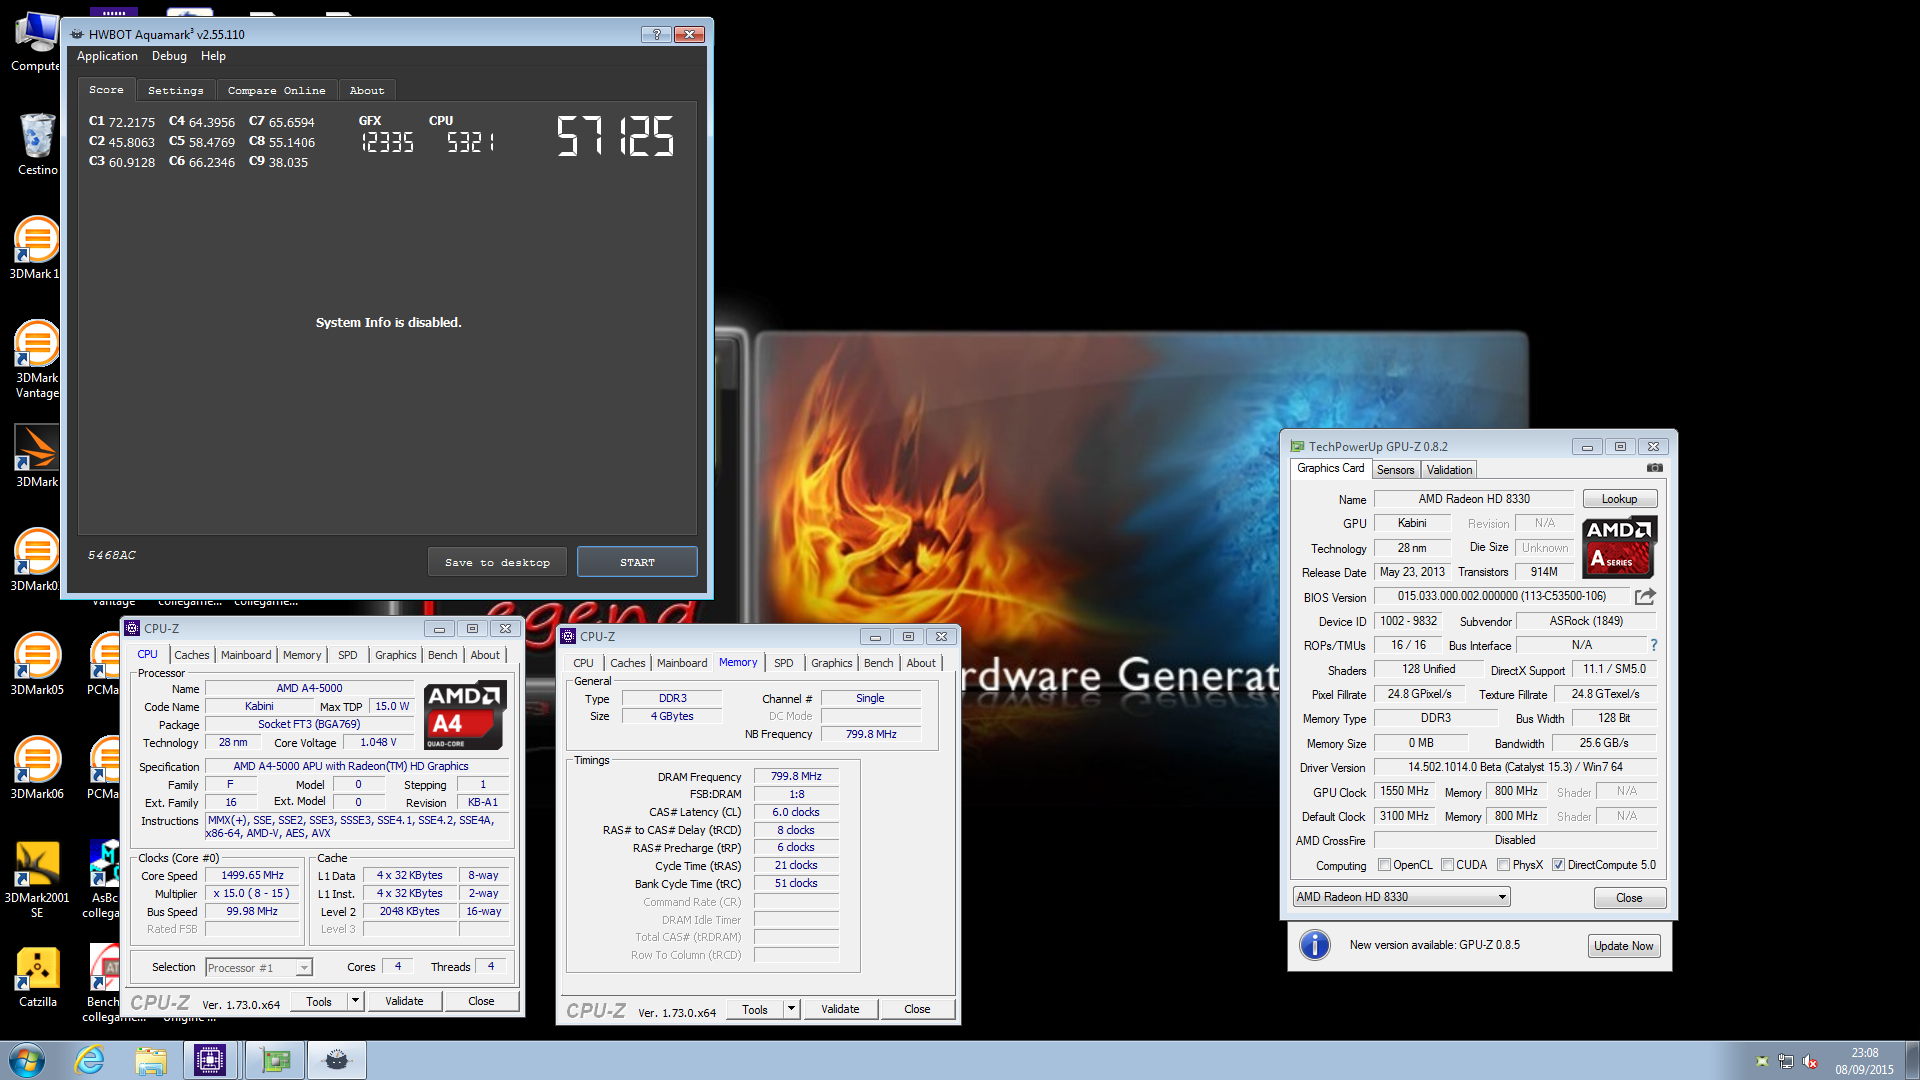Click the START button in Aquamark
This screenshot has width=1920, height=1080.
(637, 562)
